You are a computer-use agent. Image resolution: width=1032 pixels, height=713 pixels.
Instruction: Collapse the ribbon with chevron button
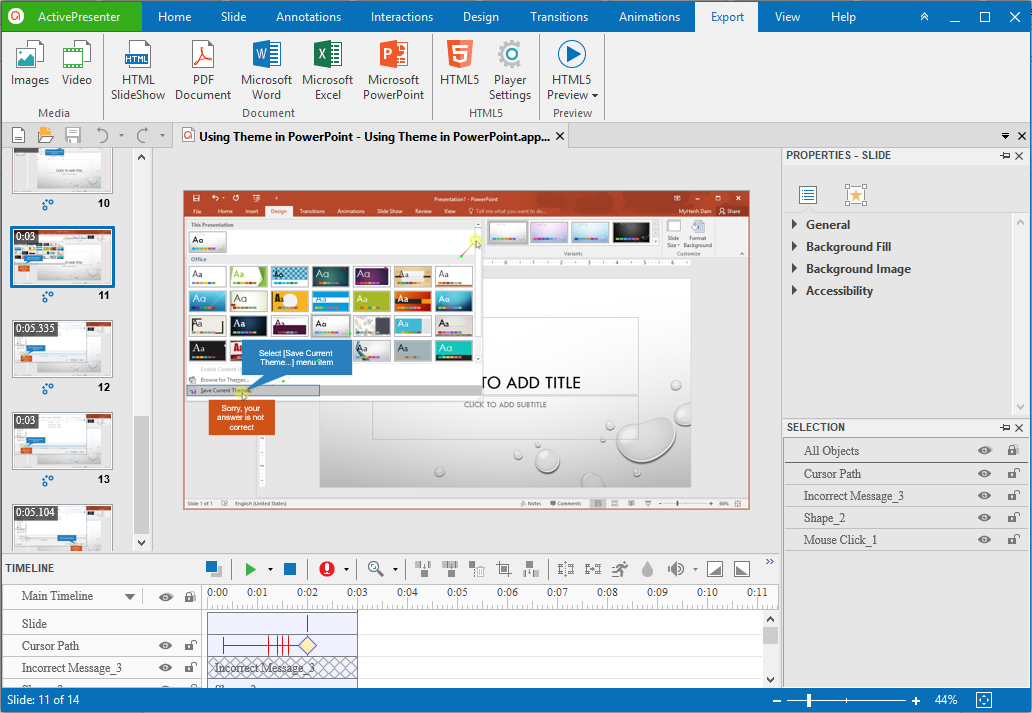924,17
